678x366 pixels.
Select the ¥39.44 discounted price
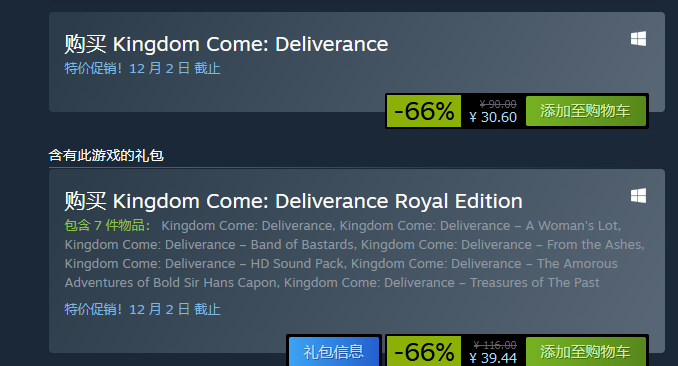tap(493, 358)
